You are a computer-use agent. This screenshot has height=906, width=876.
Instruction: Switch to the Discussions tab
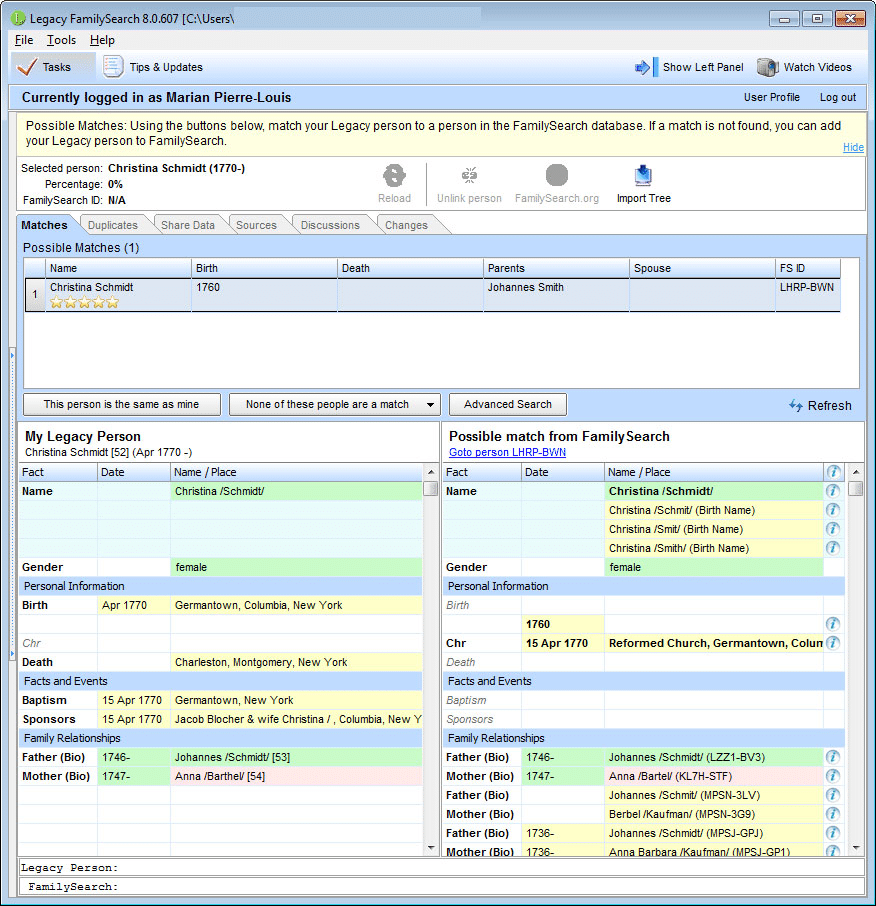point(330,225)
